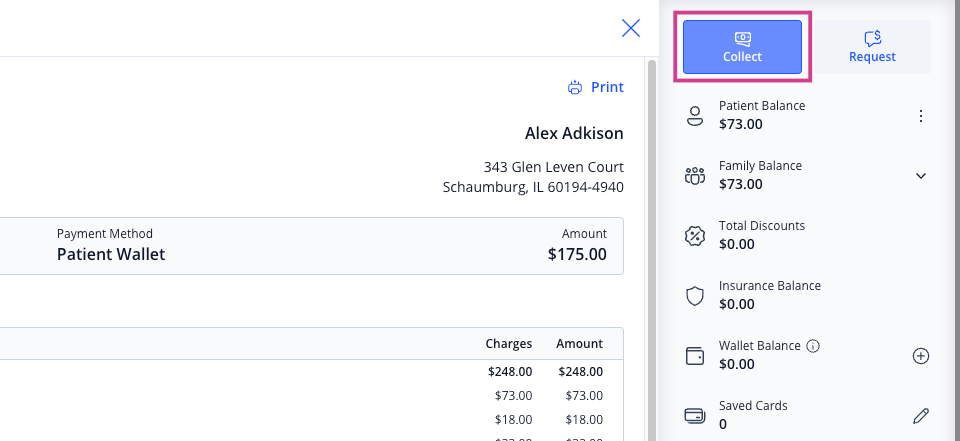Click the Total Discounts percent badge icon
Image resolution: width=960 pixels, height=441 pixels.
(x=694, y=236)
